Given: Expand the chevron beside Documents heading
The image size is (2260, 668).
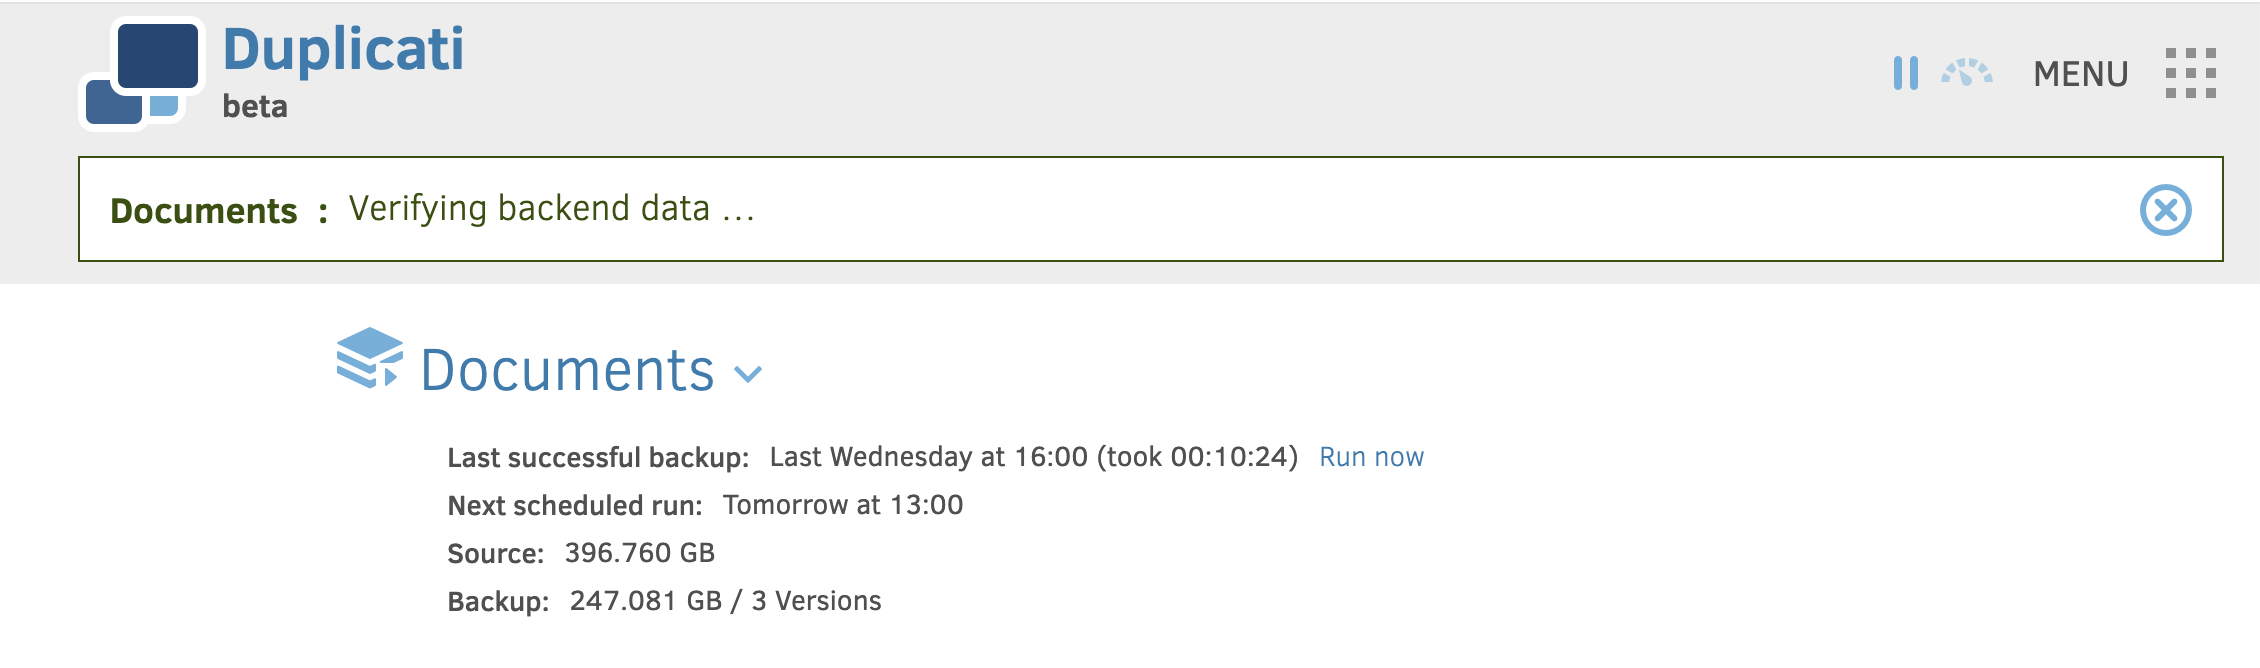Looking at the screenshot, I should tap(748, 374).
